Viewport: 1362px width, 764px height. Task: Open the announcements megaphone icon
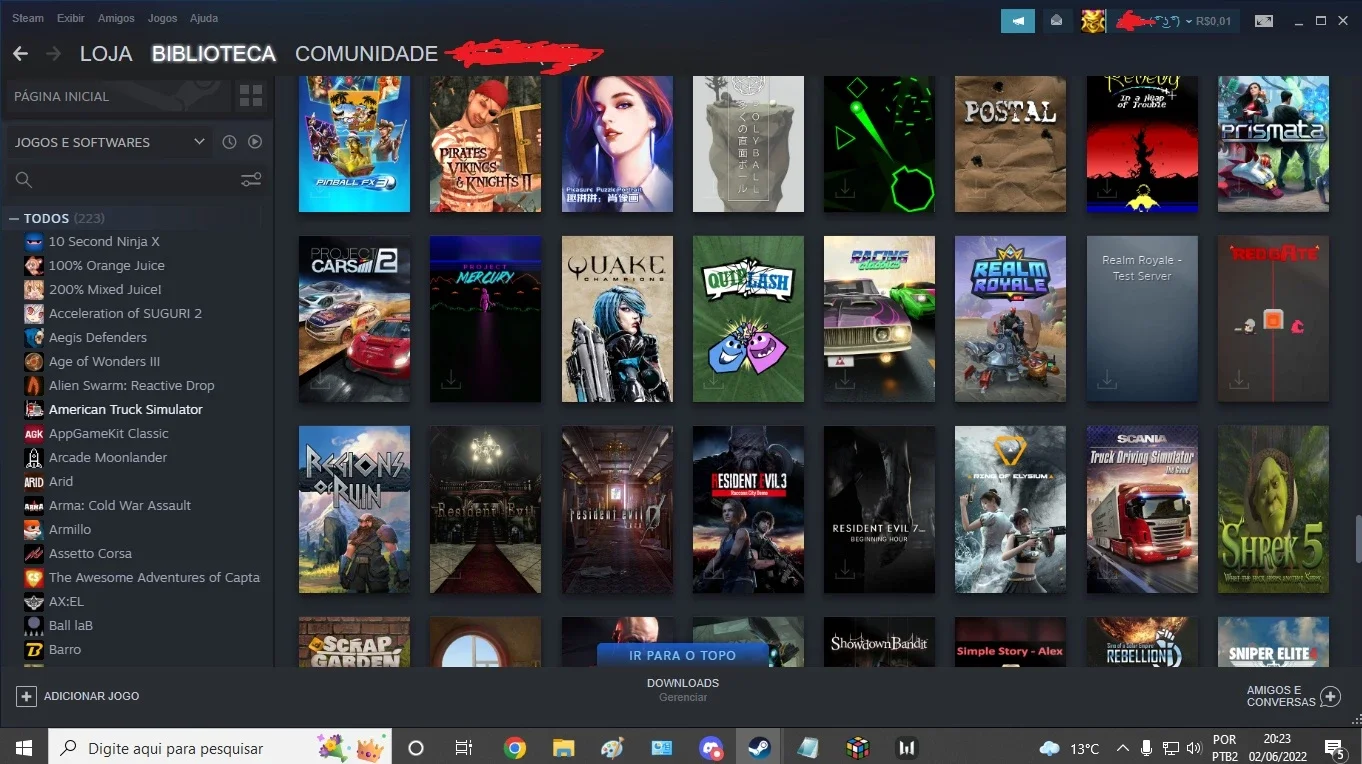(1018, 20)
